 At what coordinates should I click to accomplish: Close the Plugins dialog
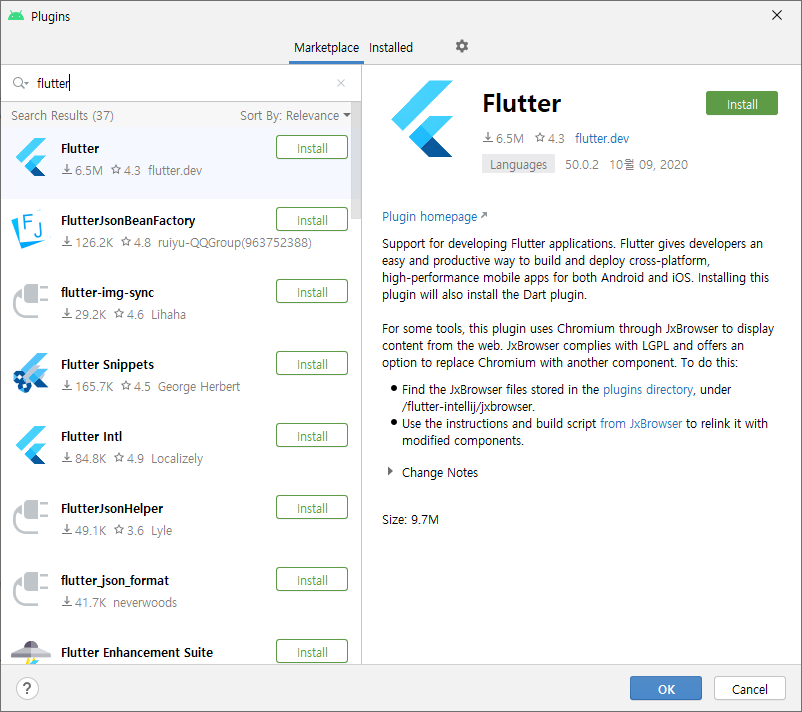(777, 15)
